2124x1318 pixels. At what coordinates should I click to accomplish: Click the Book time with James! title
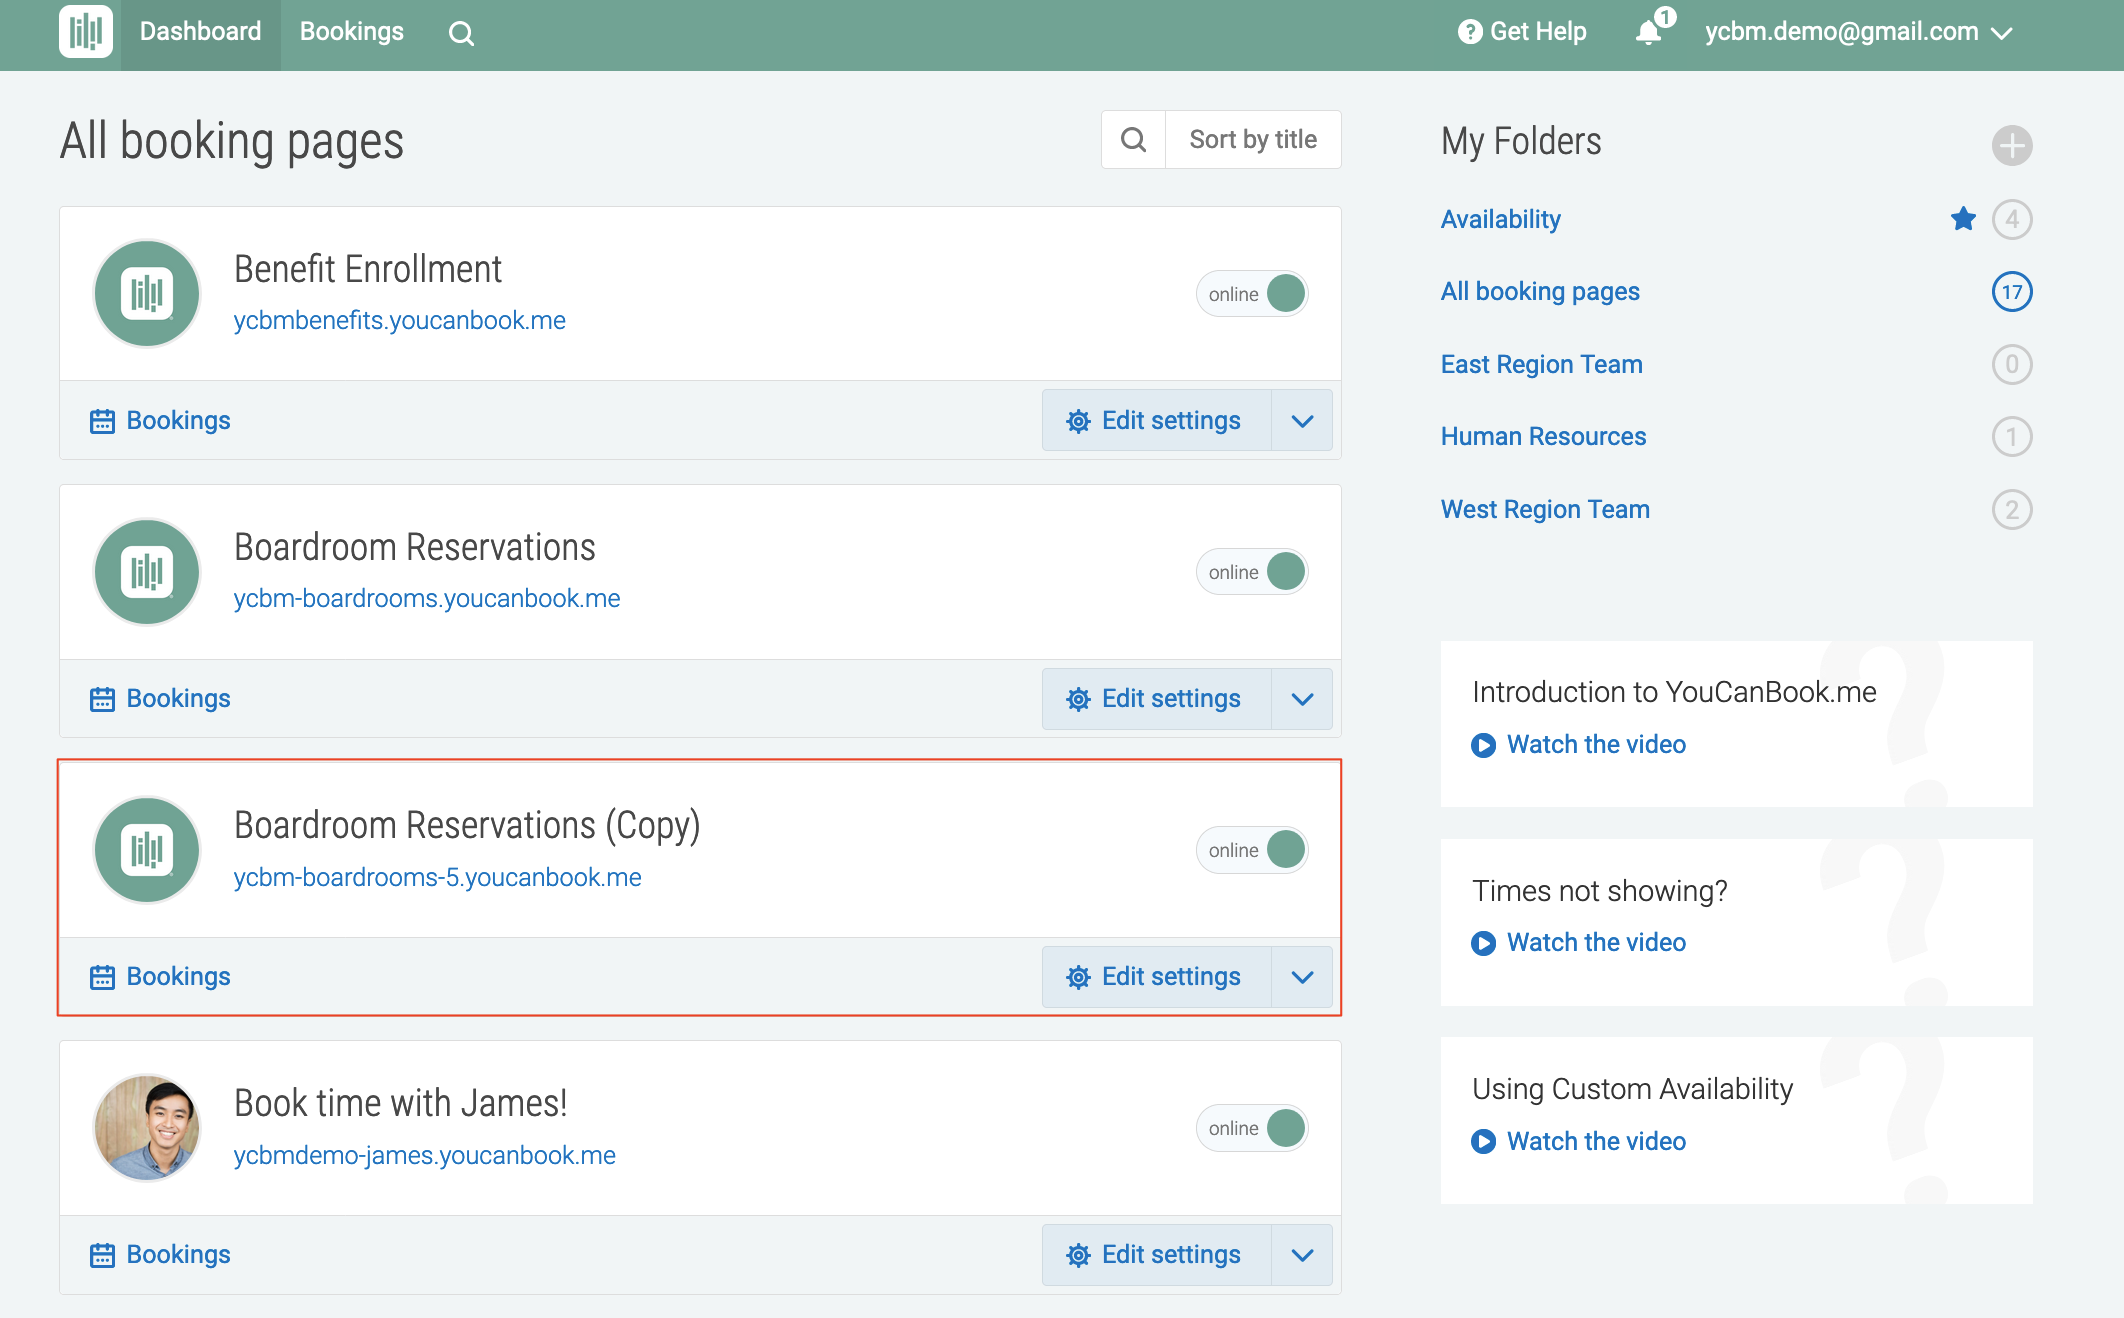(401, 1104)
